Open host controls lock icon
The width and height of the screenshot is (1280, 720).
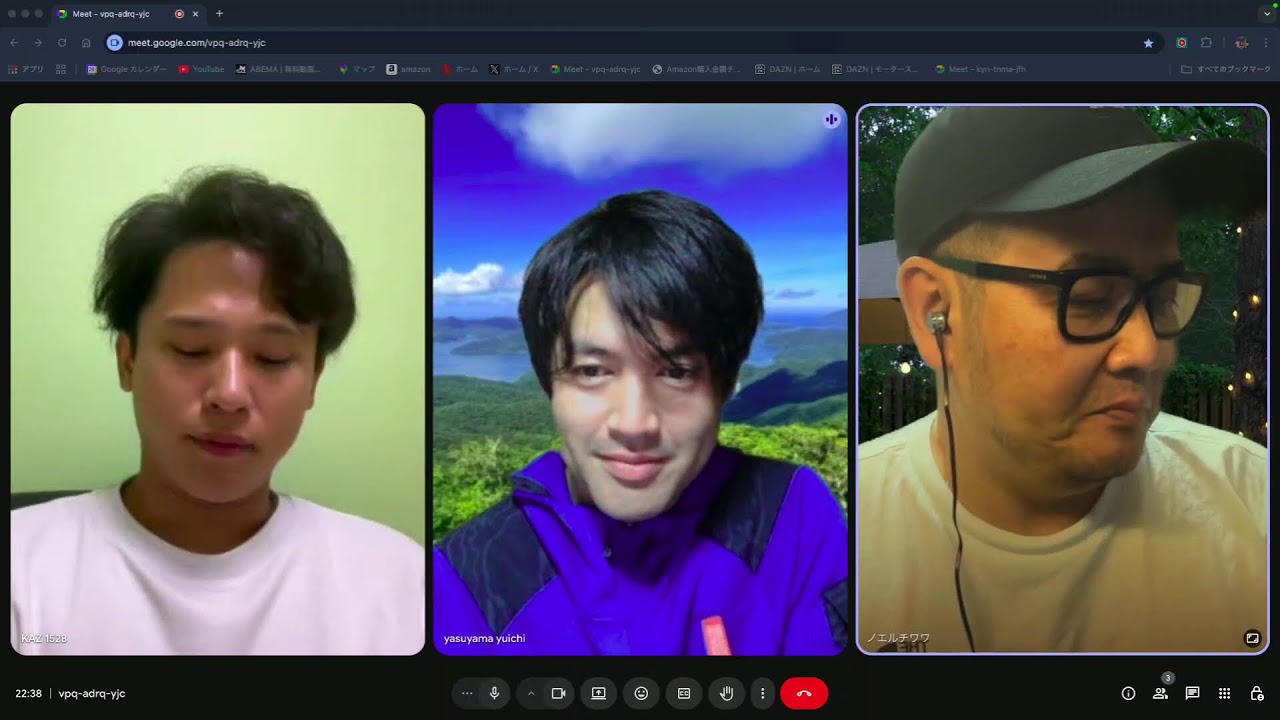pyautogui.click(x=1257, y=693)
